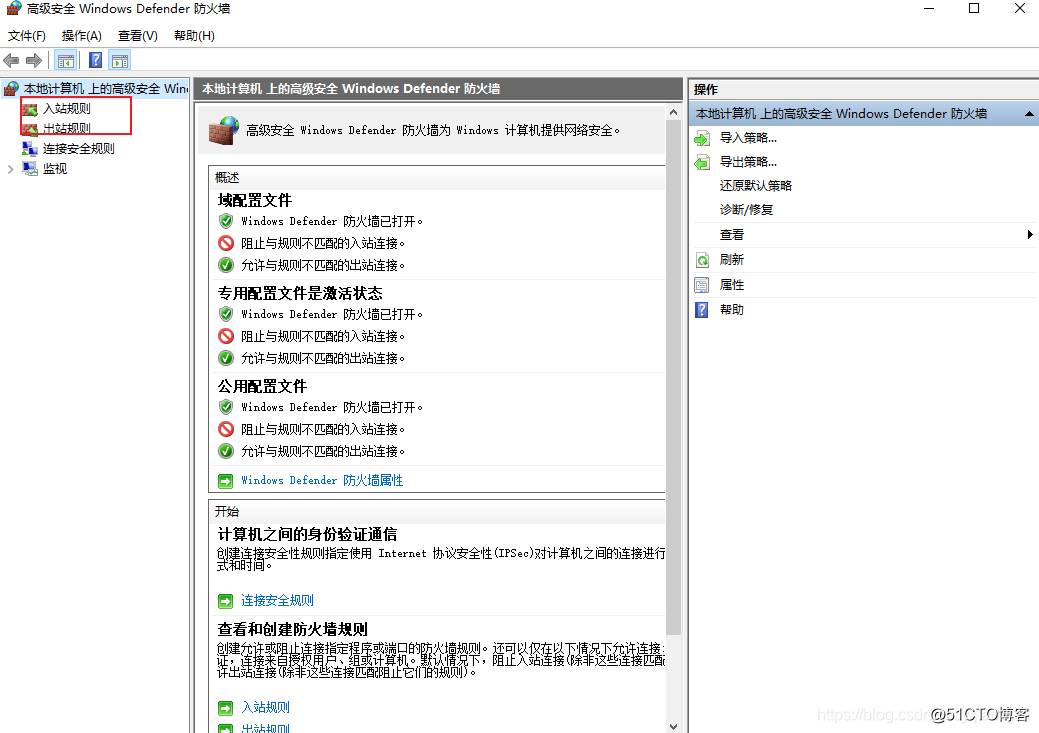Click the 公用配置文件 heading
Image resolution: width=1039 pixels, height=733 pixels.
coord(262,386)
